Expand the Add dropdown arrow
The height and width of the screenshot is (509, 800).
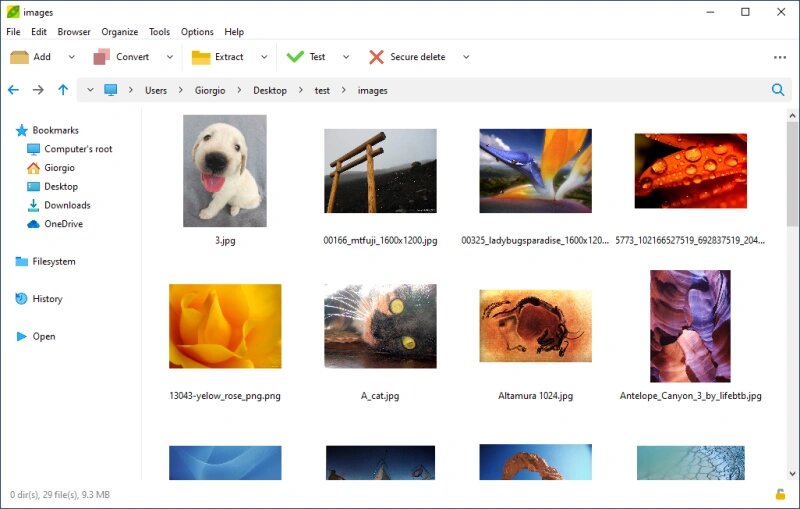71,57
